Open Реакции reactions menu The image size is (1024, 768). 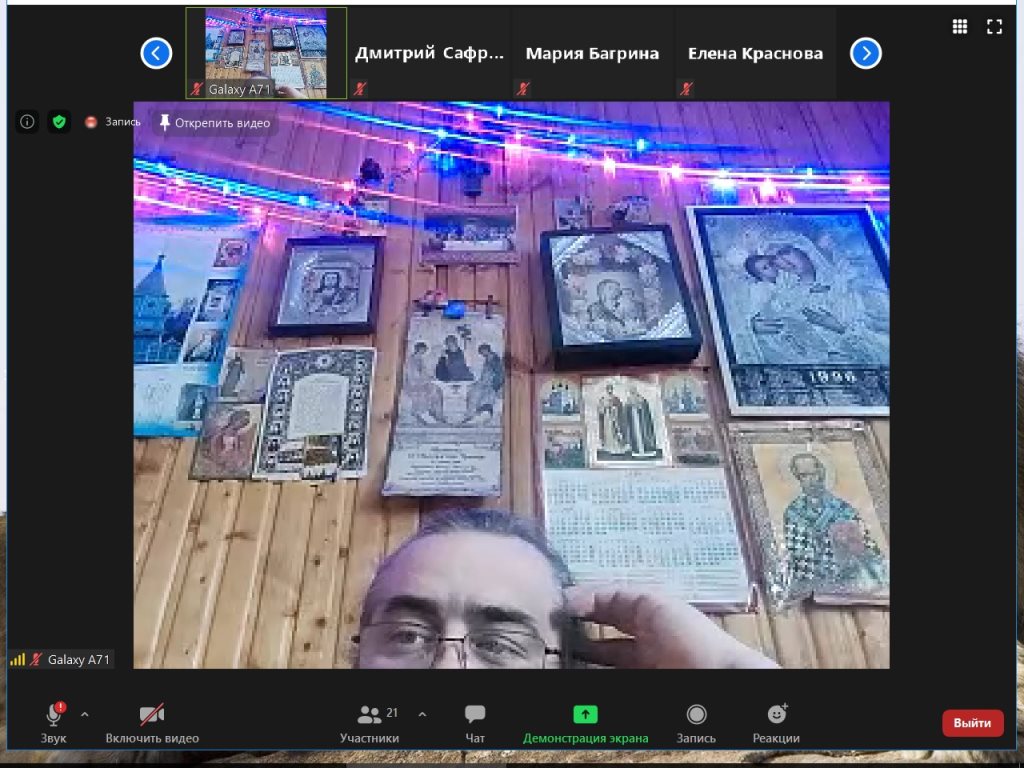coord(776,724)
